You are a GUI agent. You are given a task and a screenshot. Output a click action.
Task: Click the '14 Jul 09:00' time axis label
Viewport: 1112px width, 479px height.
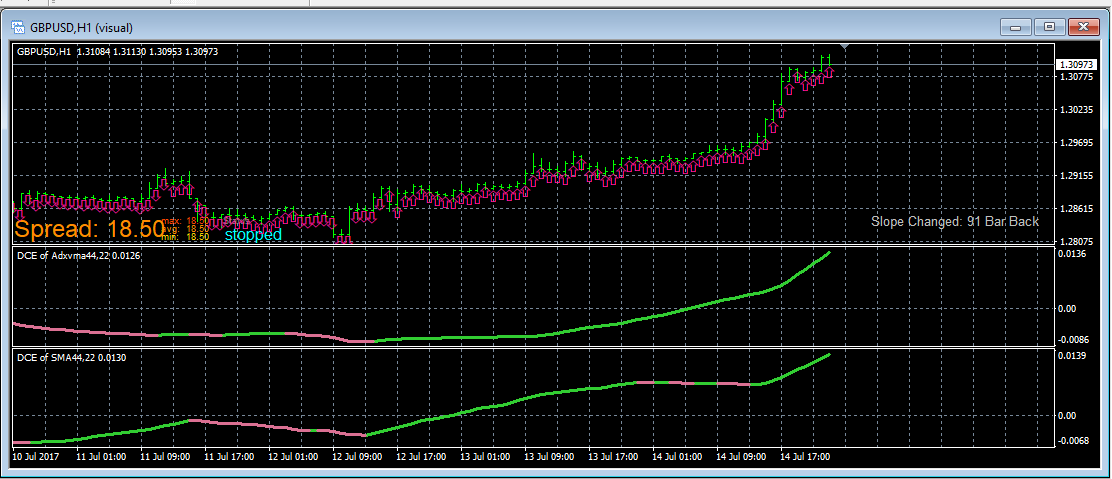741,457
